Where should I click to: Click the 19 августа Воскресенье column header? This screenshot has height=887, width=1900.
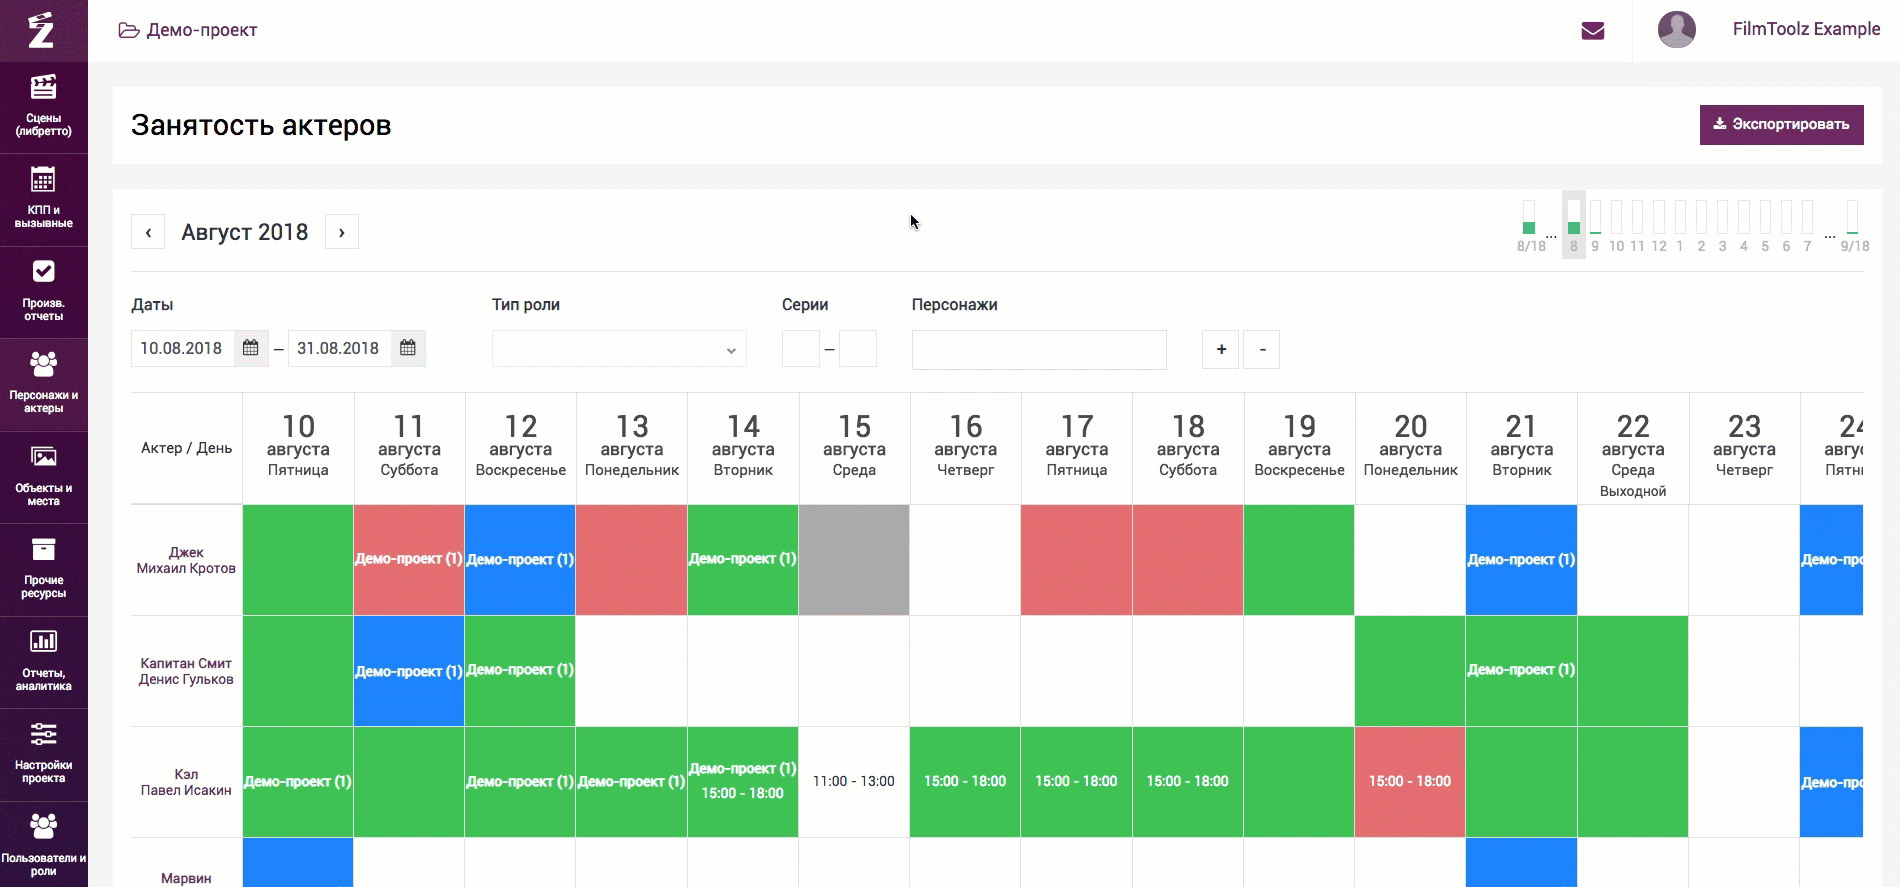click(x=1299, y=446)
